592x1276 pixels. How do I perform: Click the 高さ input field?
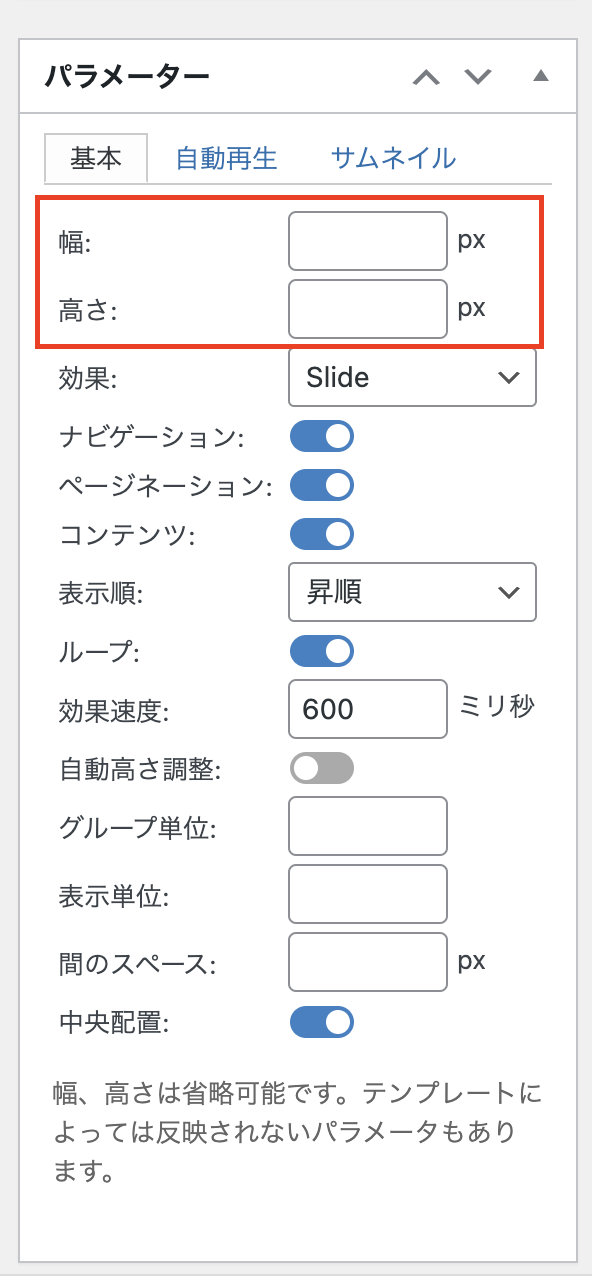367,308
